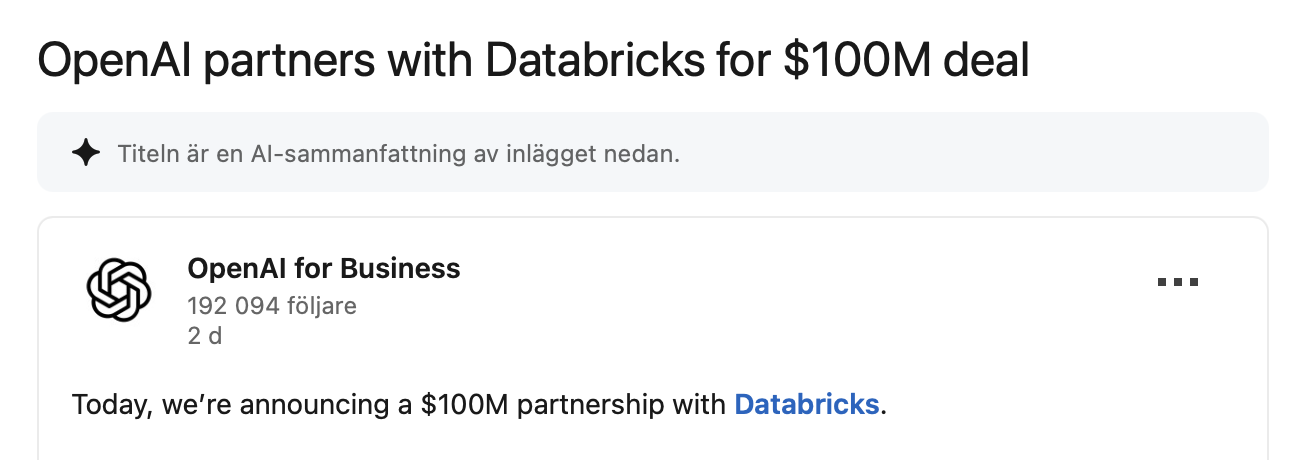Viewport: 1292px width, 460px height.
Task: Open the OpenAI for Business profile name
Action: pos(323,268)
